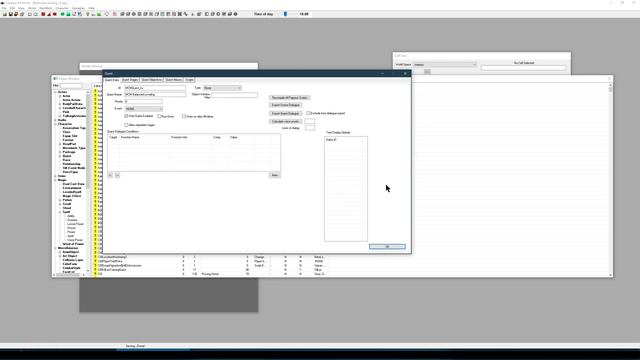Open the Help menu
The image size is (640, 360).
coord(91,8)
